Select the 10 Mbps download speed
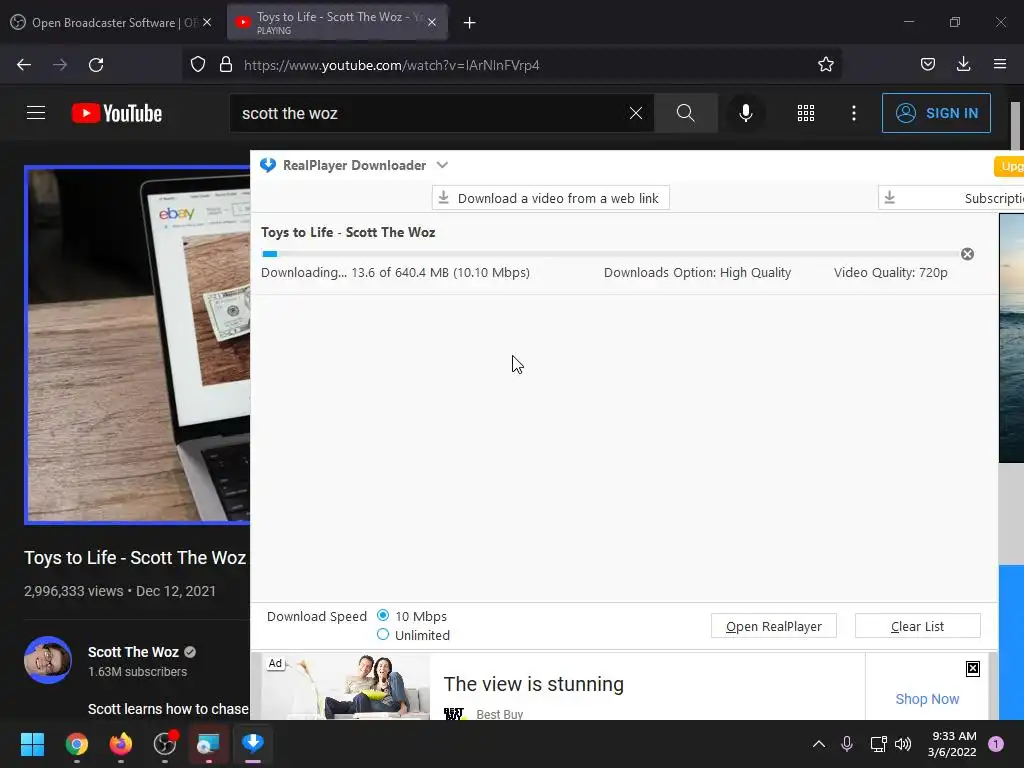The width and height of the screenshot is (1024, 768). tap(383, 615)
